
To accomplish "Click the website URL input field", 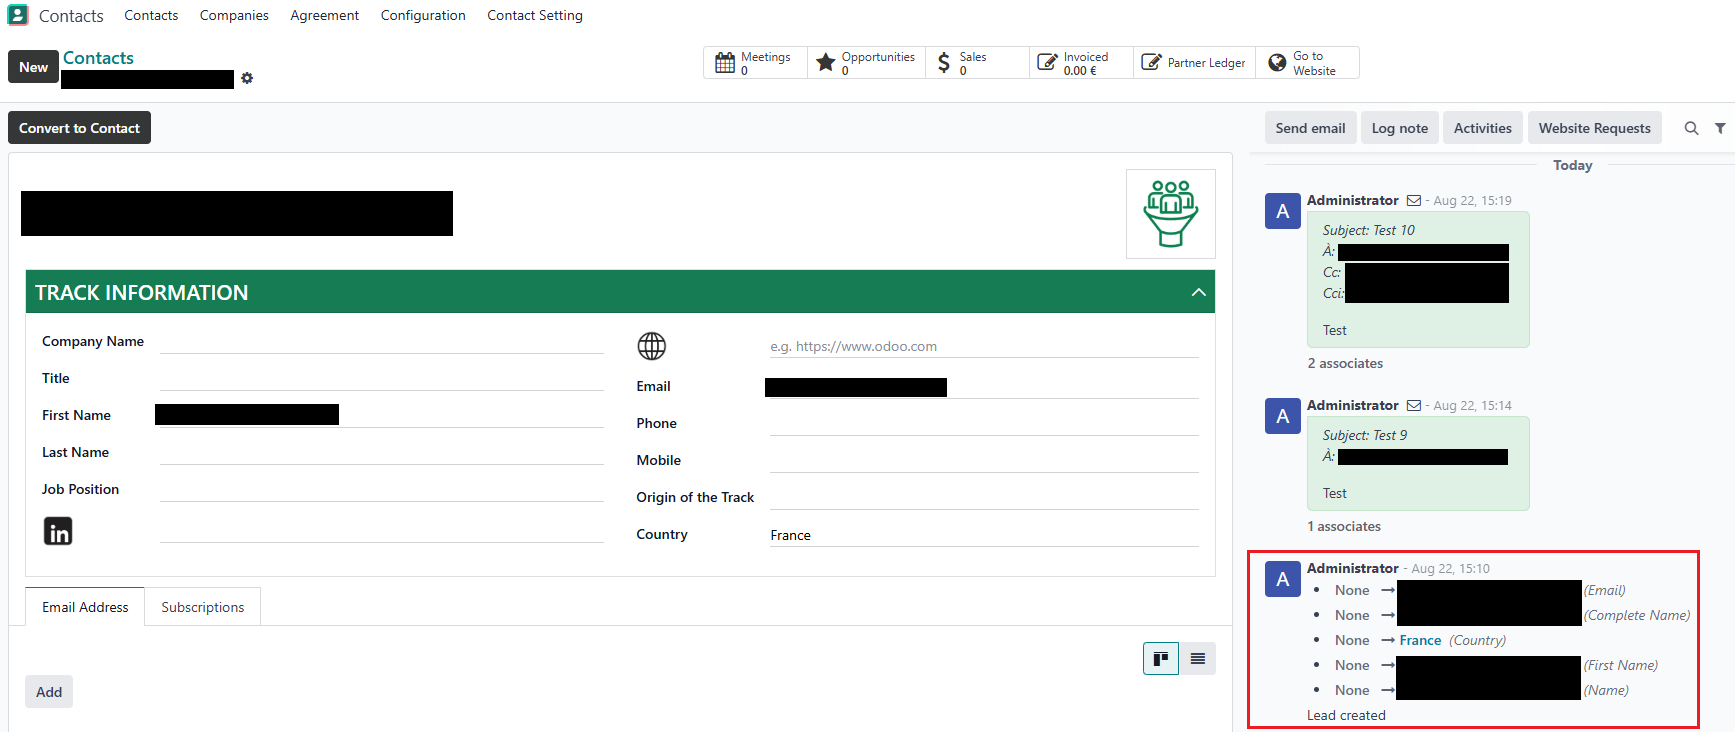I will [983, 346].
